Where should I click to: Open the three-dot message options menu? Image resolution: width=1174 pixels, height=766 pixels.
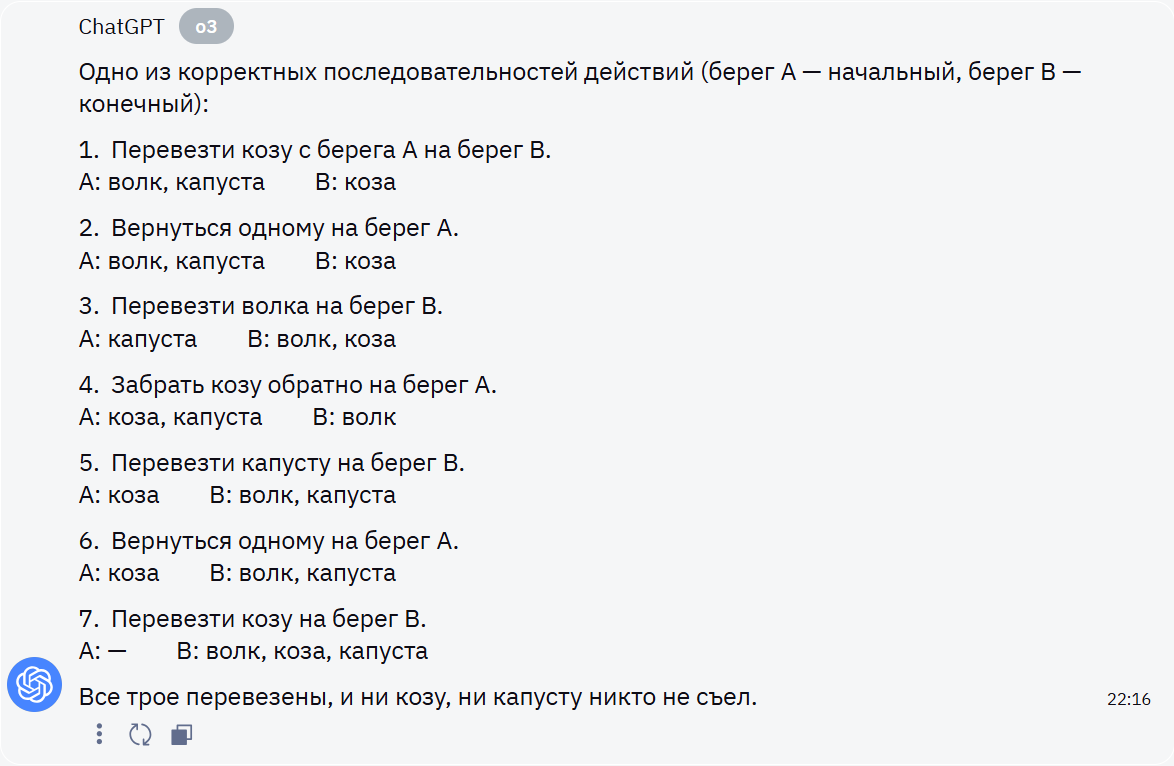coord(99,735)
